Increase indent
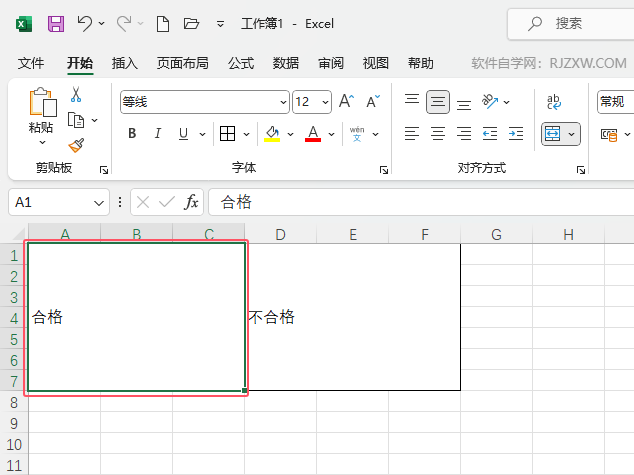Image resolution: width=634 pixels, height=475 pixels. (516, 133)
